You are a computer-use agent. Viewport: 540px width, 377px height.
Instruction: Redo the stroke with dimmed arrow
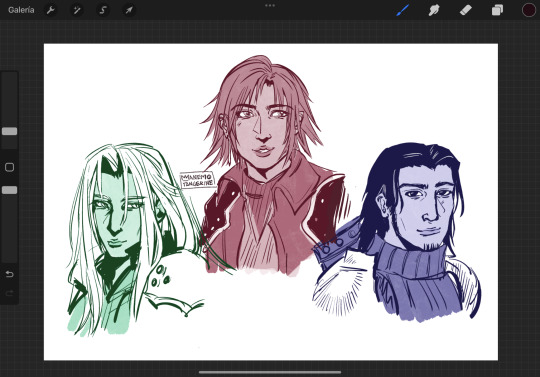[10, 293]
